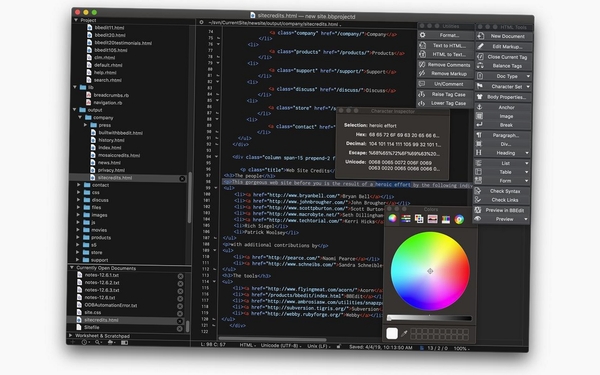This screenshot has height=375, width=600.
Task: Open the 100% zoom popup in status bar
Action: 461,349
